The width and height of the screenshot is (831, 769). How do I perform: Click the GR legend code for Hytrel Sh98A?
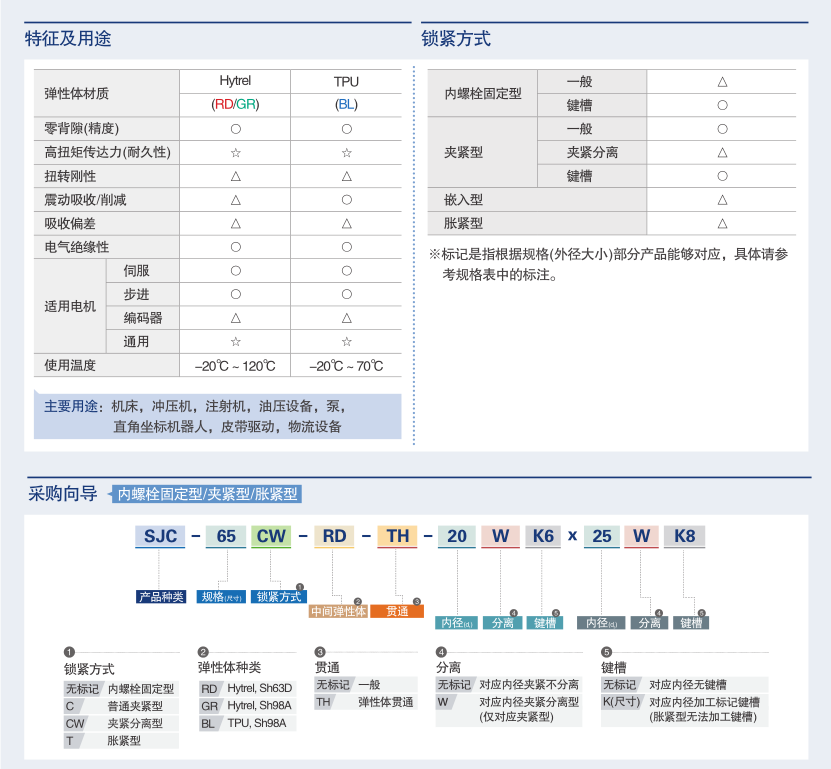point(209,706)
